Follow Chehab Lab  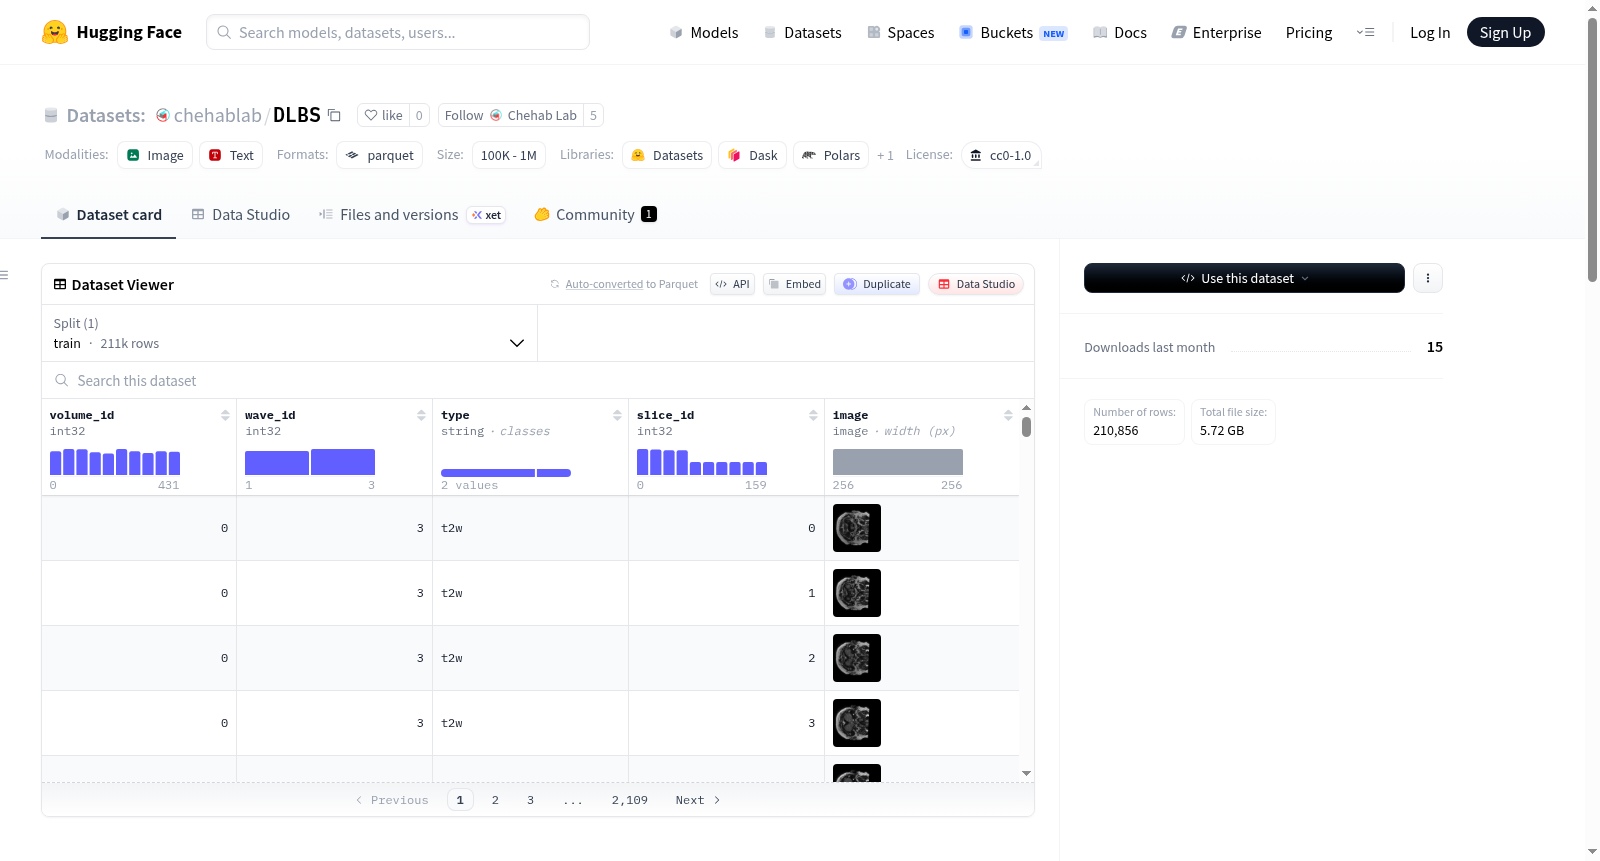pos(511,115)
